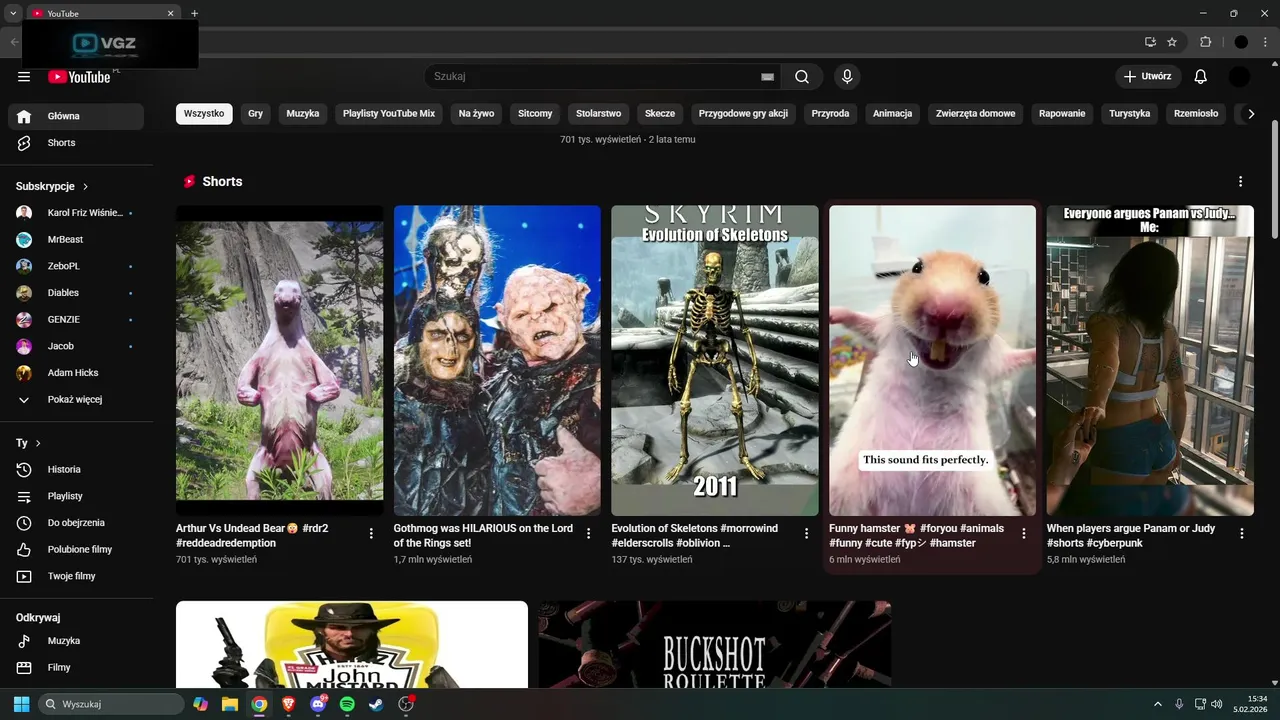The width and height of the screenshot is (1280, 720).
Task: Open Historia in the sidebar
Action: (x=76, y=469)
